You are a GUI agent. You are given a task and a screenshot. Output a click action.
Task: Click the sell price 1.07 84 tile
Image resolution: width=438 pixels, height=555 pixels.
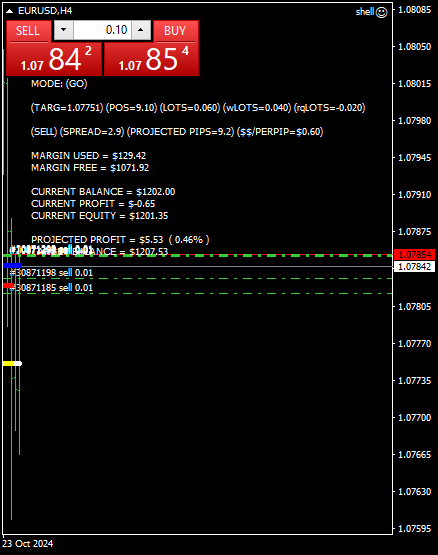tap(54, 59)
